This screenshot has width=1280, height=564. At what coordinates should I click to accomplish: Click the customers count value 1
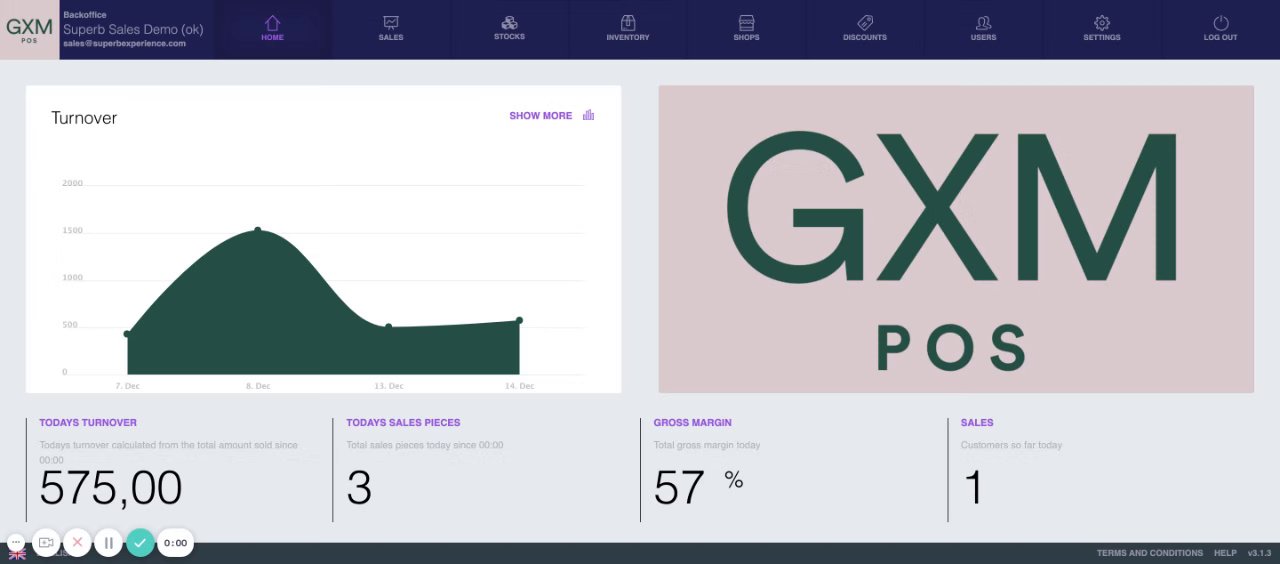pyautogui.click(x=973, y=488)
